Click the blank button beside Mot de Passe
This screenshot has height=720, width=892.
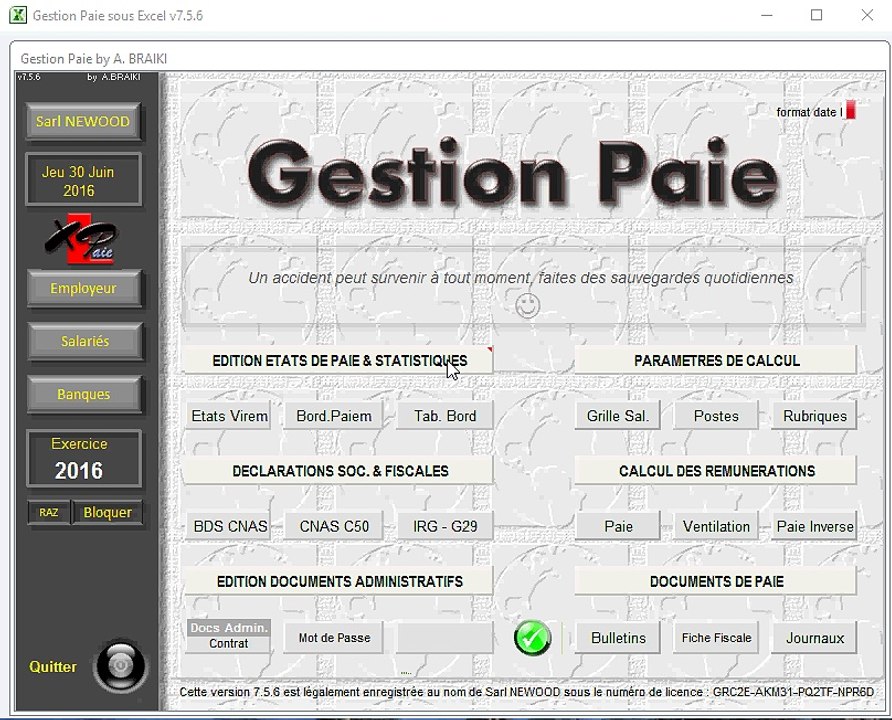click(x=445, y=638)
